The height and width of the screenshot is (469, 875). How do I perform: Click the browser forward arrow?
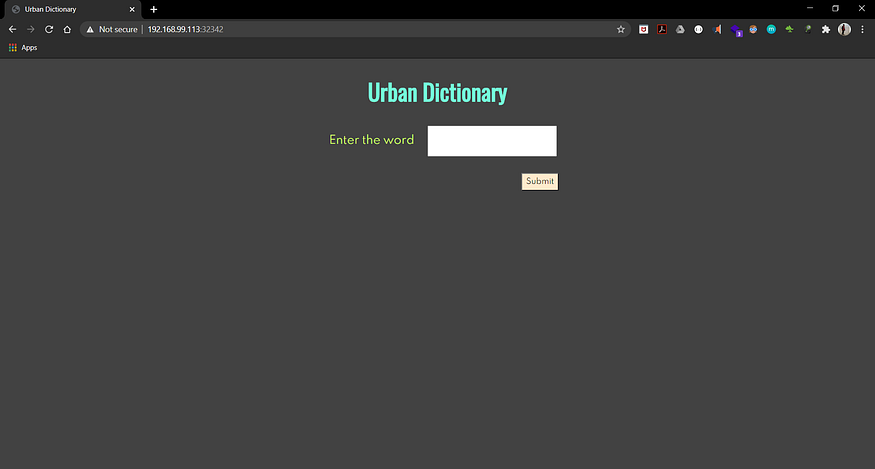click(31, 30)
